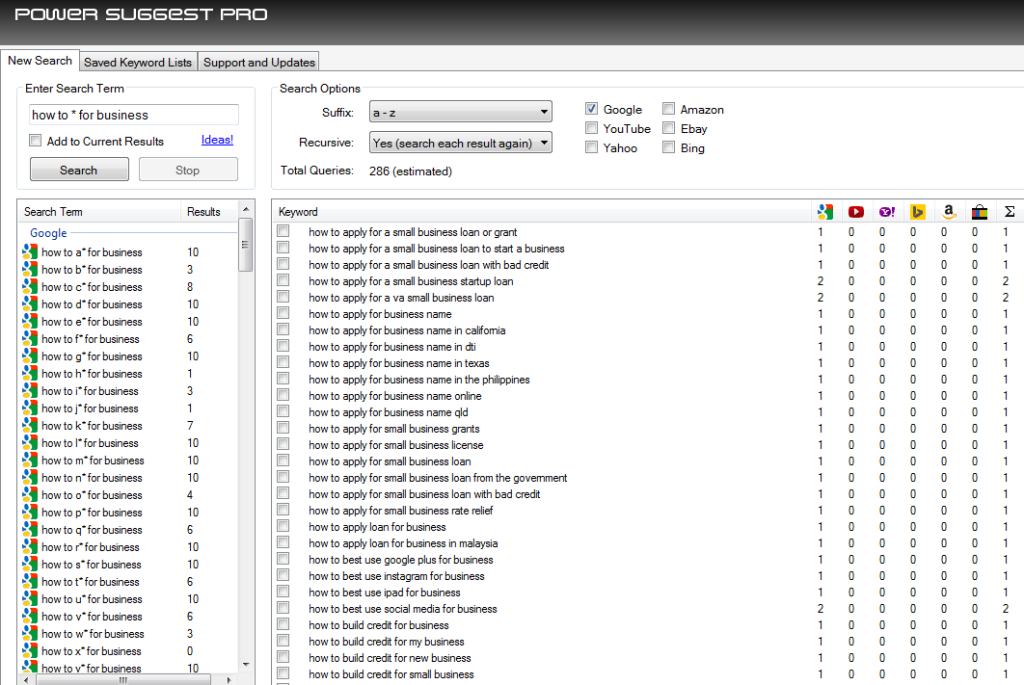The width and height of the screenshot is (1024, 685).
Task: Click Google icon beside 'how to h* for business'
Action: (30, 374)
